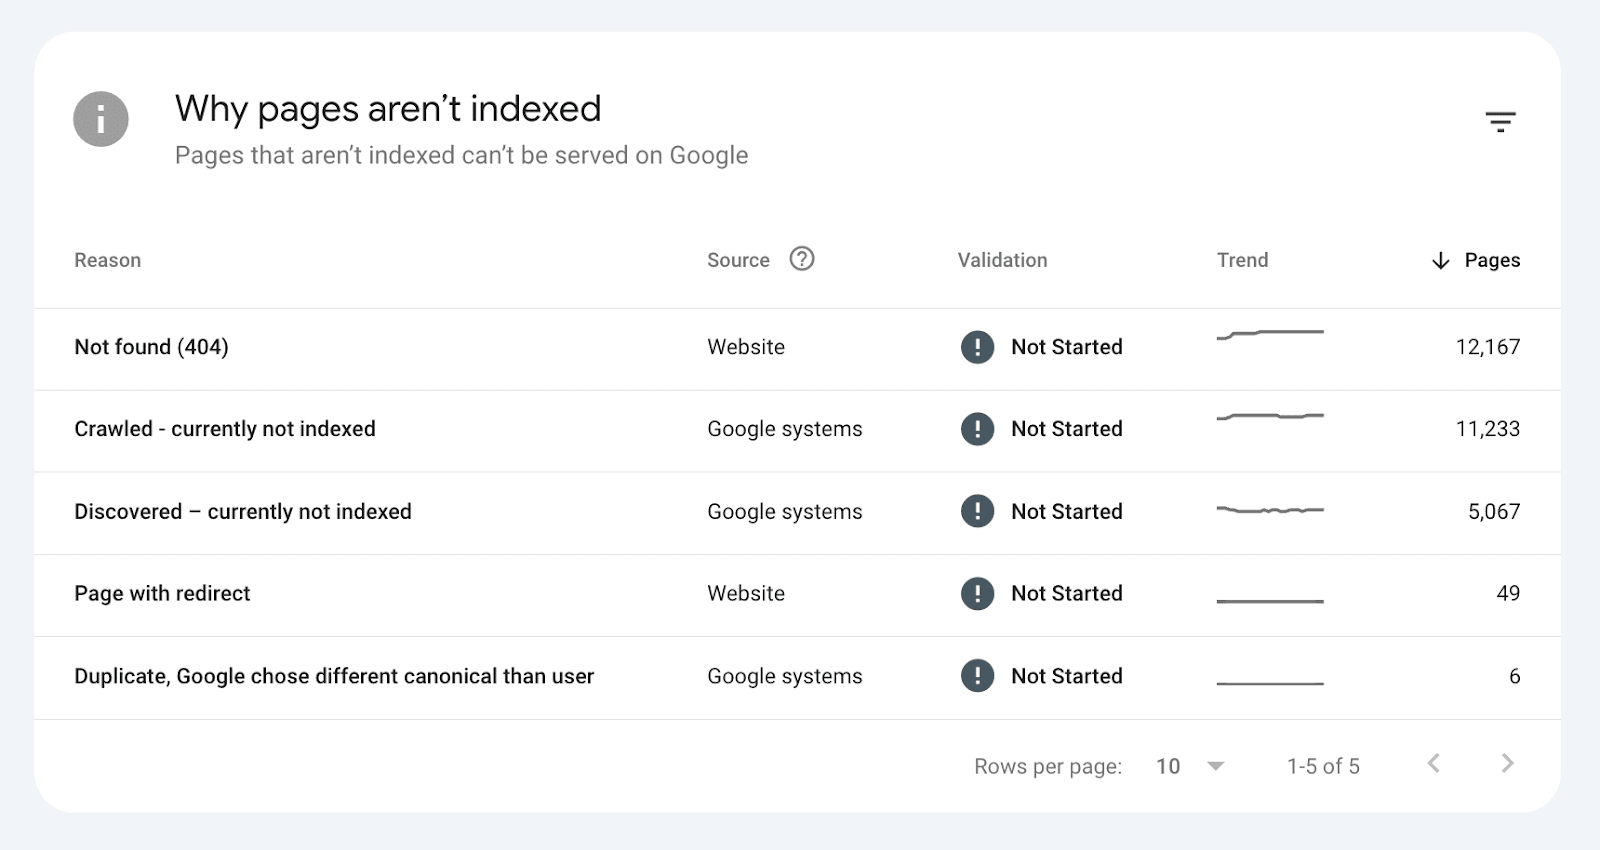
Task: Go to the previous page of results
Action: 1433,764
